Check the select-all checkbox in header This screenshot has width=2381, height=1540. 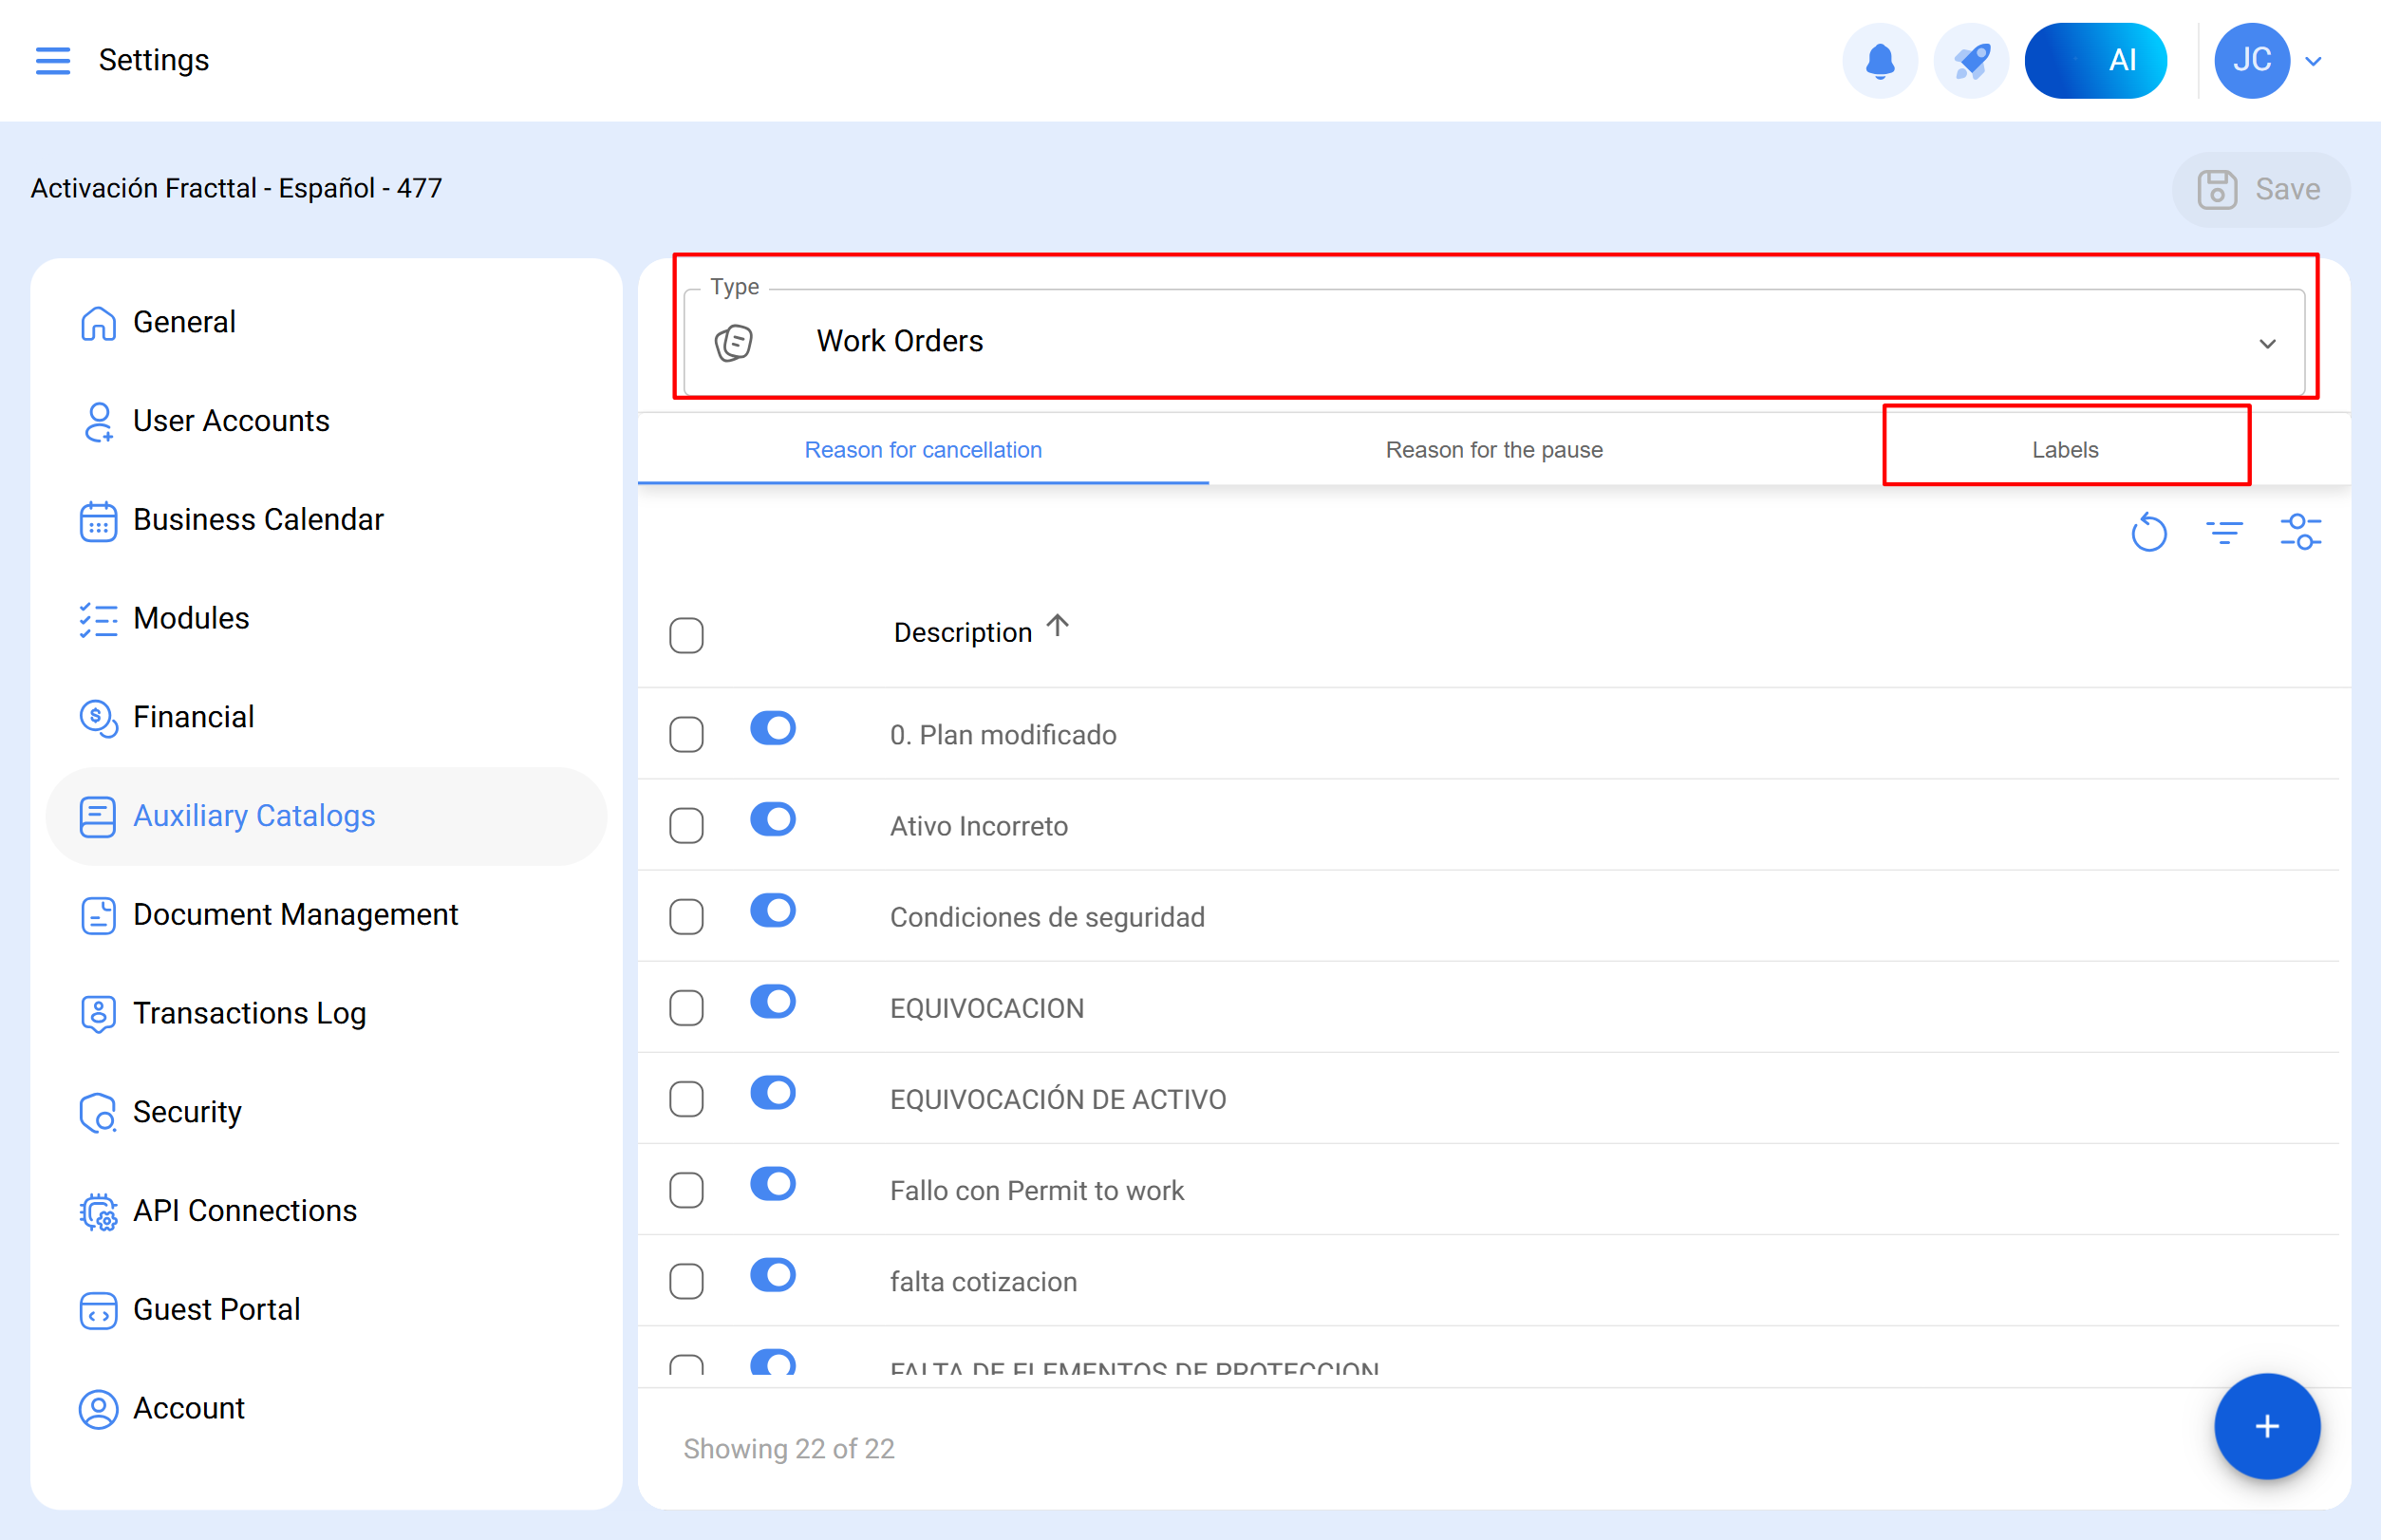click(686, 635)
